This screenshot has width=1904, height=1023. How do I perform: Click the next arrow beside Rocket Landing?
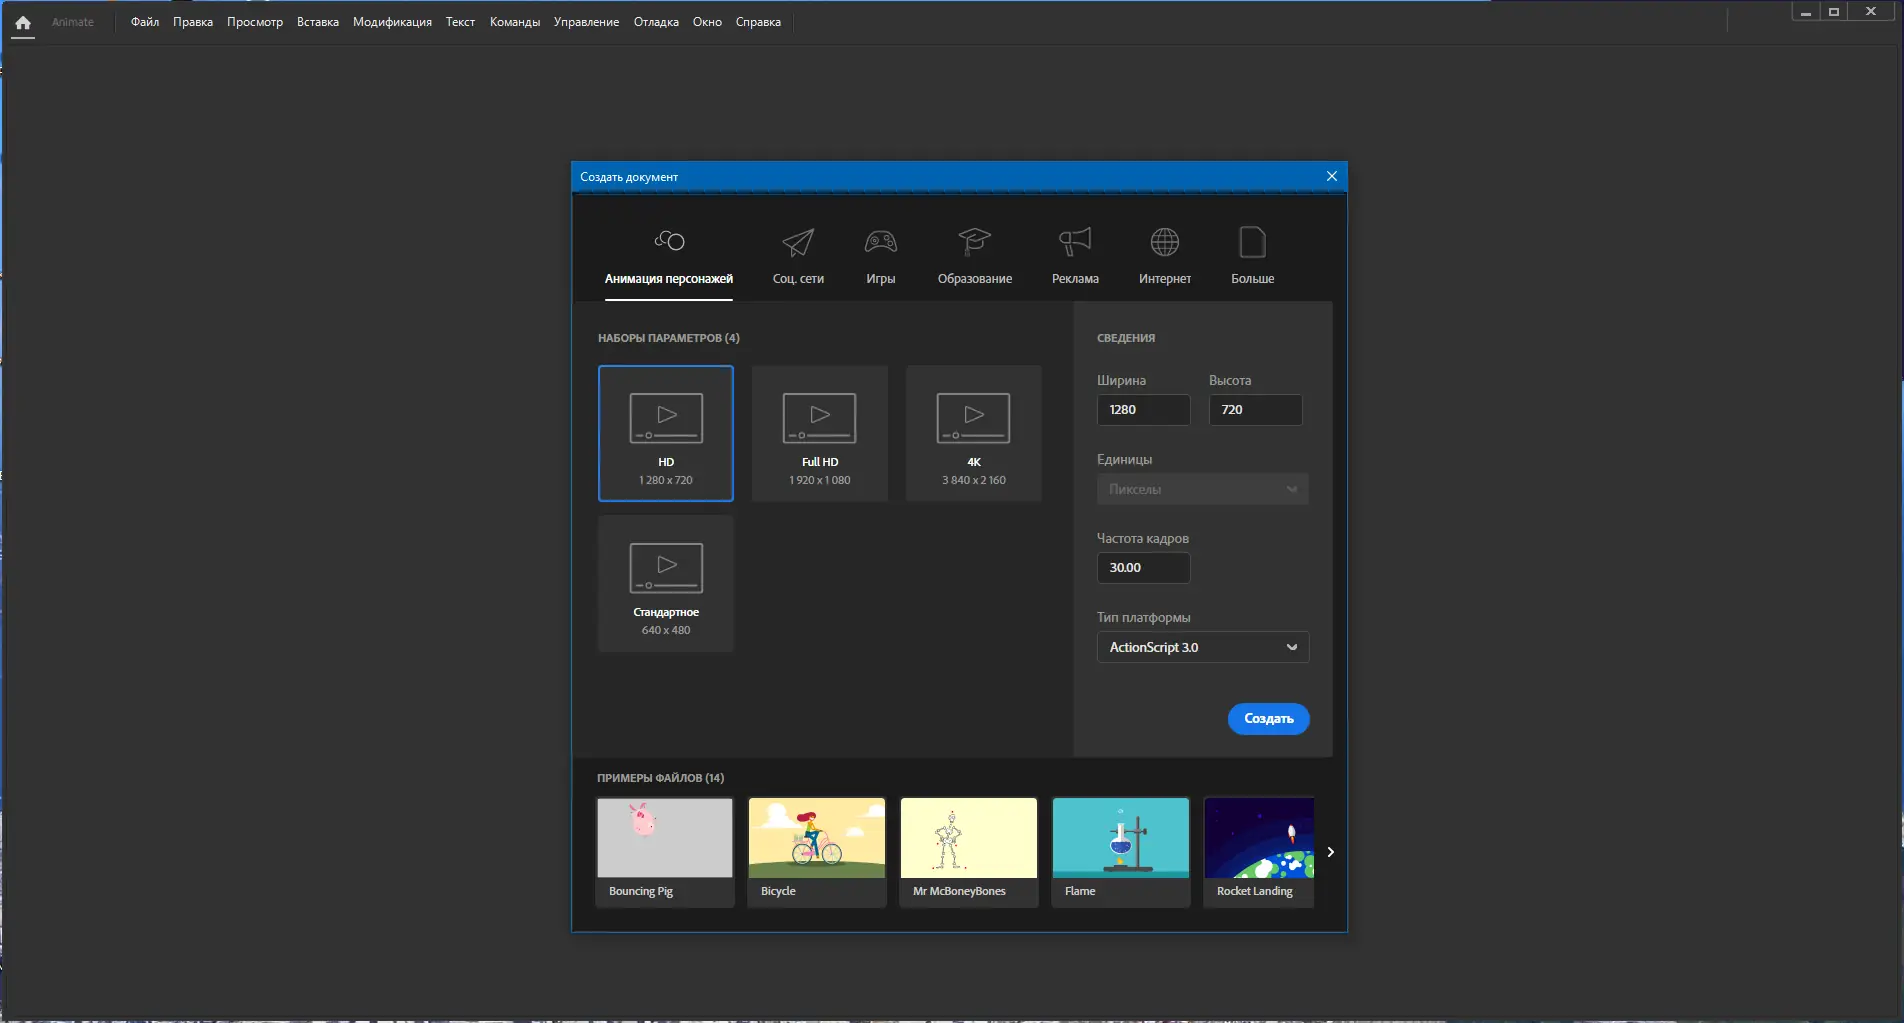[1330, 852]
